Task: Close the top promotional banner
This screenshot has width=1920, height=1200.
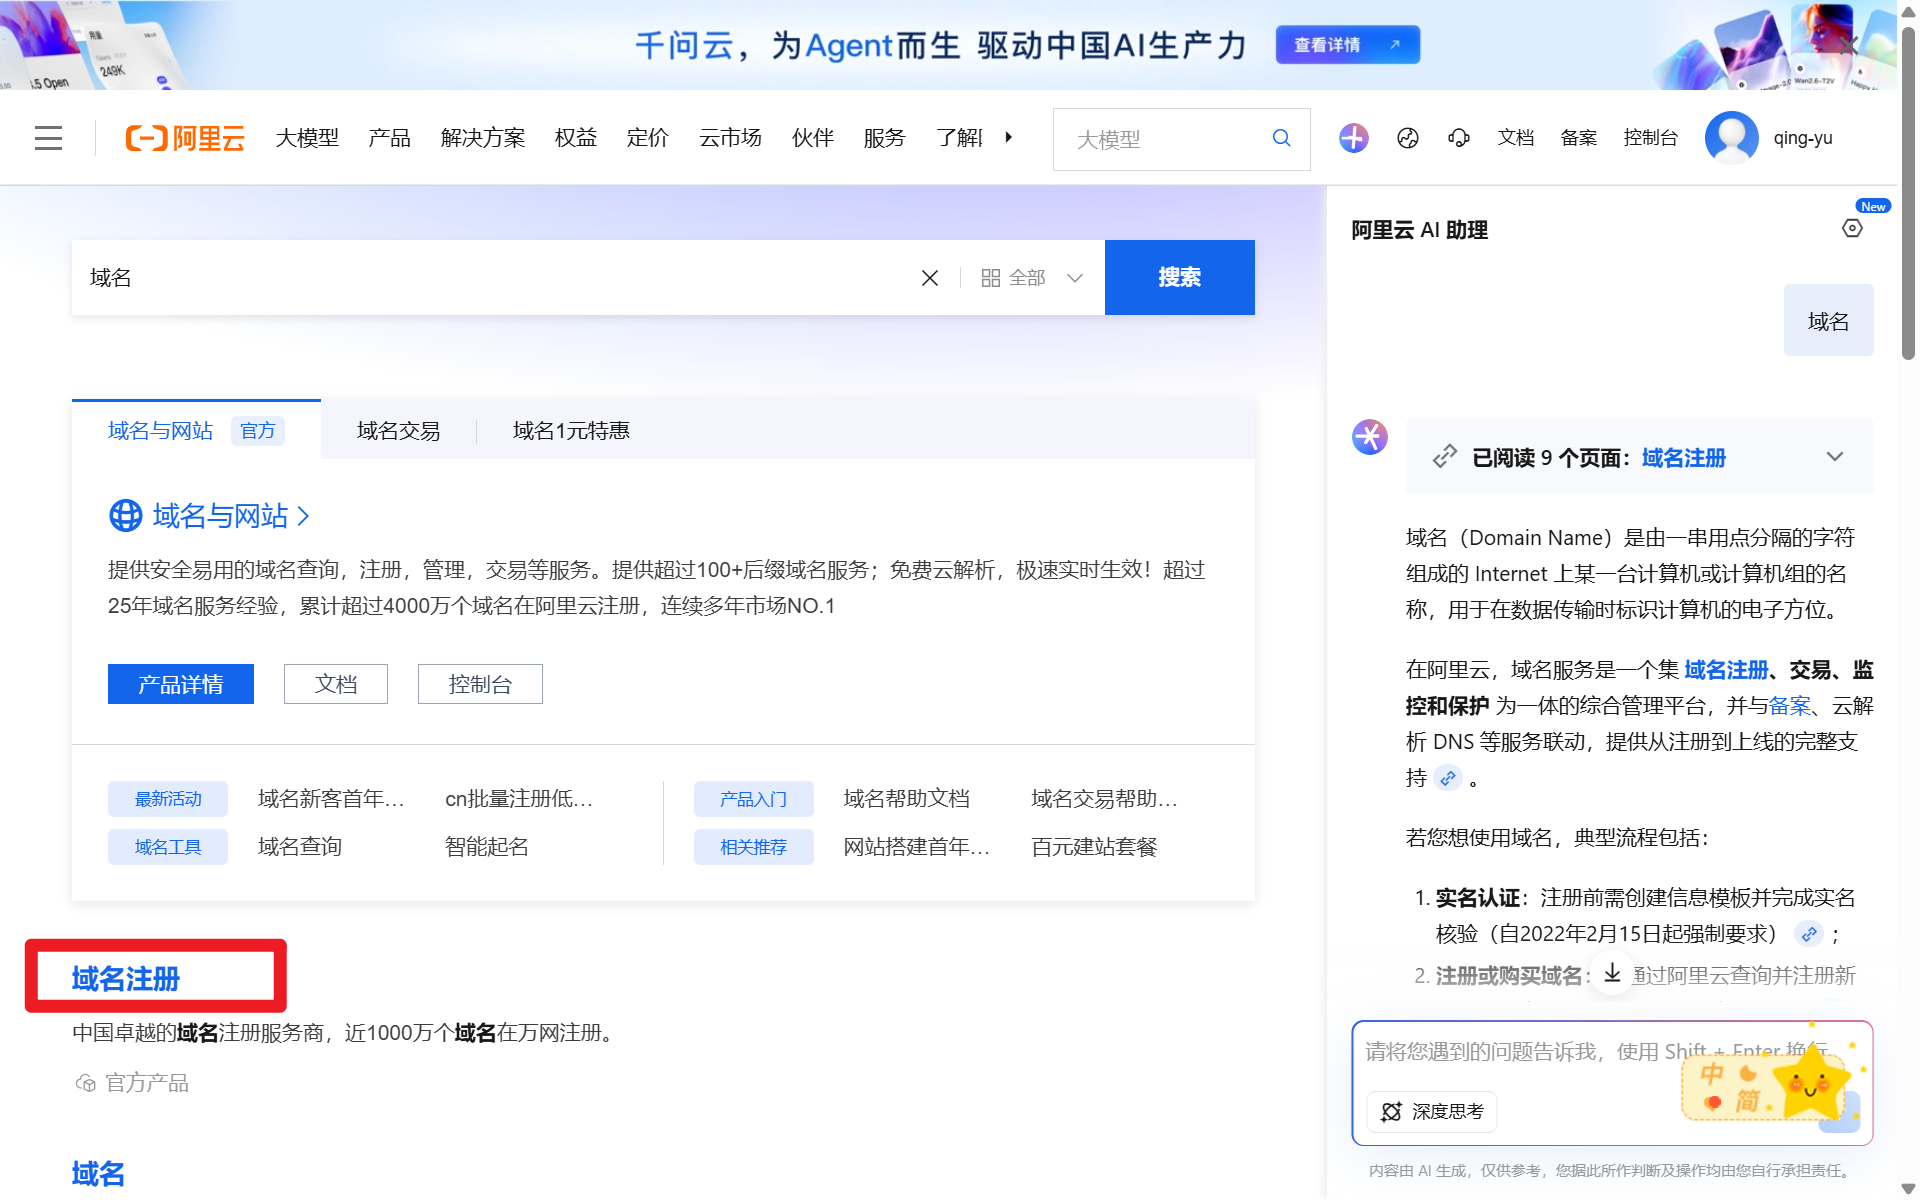Action: tap(1848, 45)
